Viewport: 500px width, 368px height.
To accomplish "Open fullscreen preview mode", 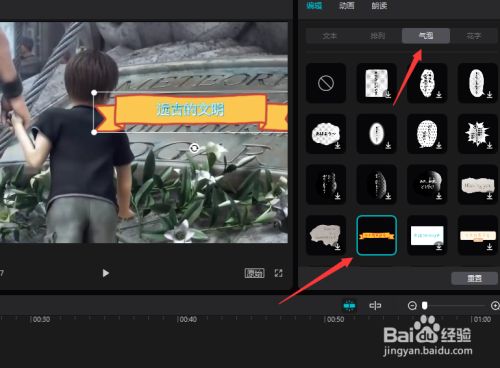I will click(278, 273).
